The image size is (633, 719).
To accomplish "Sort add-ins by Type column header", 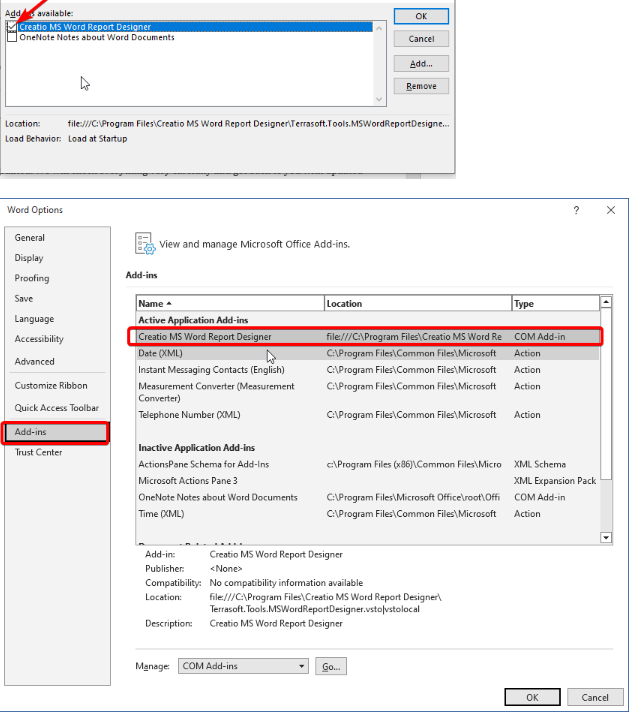I will 555,304.
